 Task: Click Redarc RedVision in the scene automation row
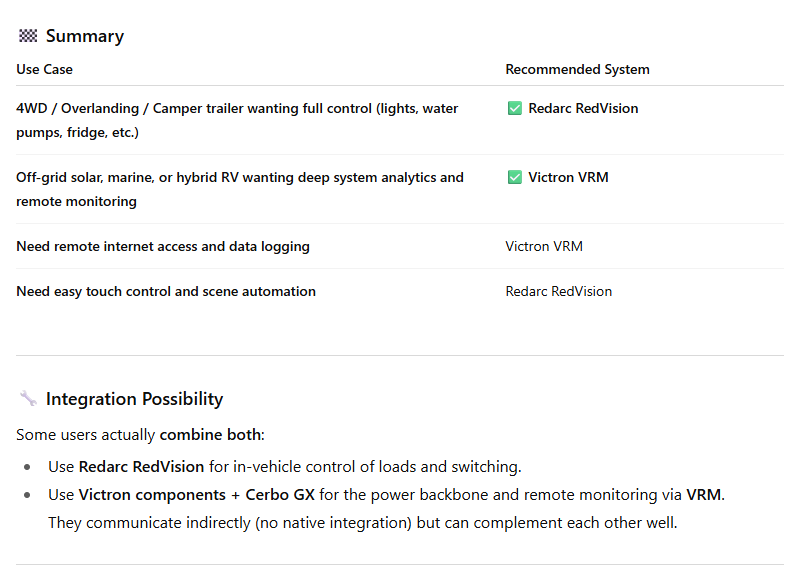pos(559,291)
